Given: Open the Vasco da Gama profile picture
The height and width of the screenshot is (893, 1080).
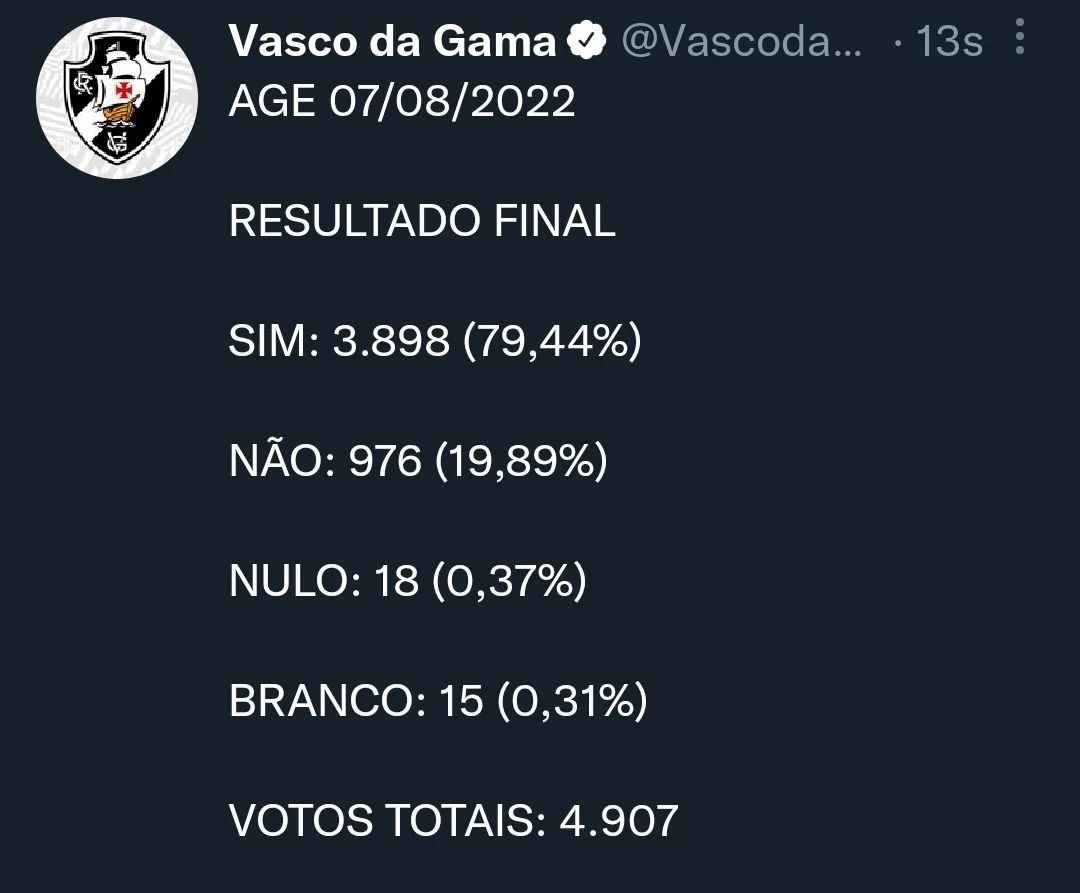Looking at the screenshot, I should click(x=116, y=98).
